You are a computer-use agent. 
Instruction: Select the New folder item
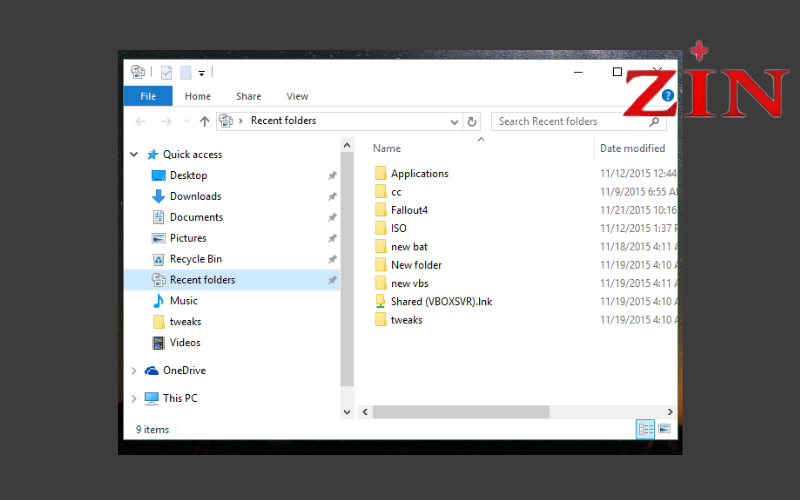point(416,265)
